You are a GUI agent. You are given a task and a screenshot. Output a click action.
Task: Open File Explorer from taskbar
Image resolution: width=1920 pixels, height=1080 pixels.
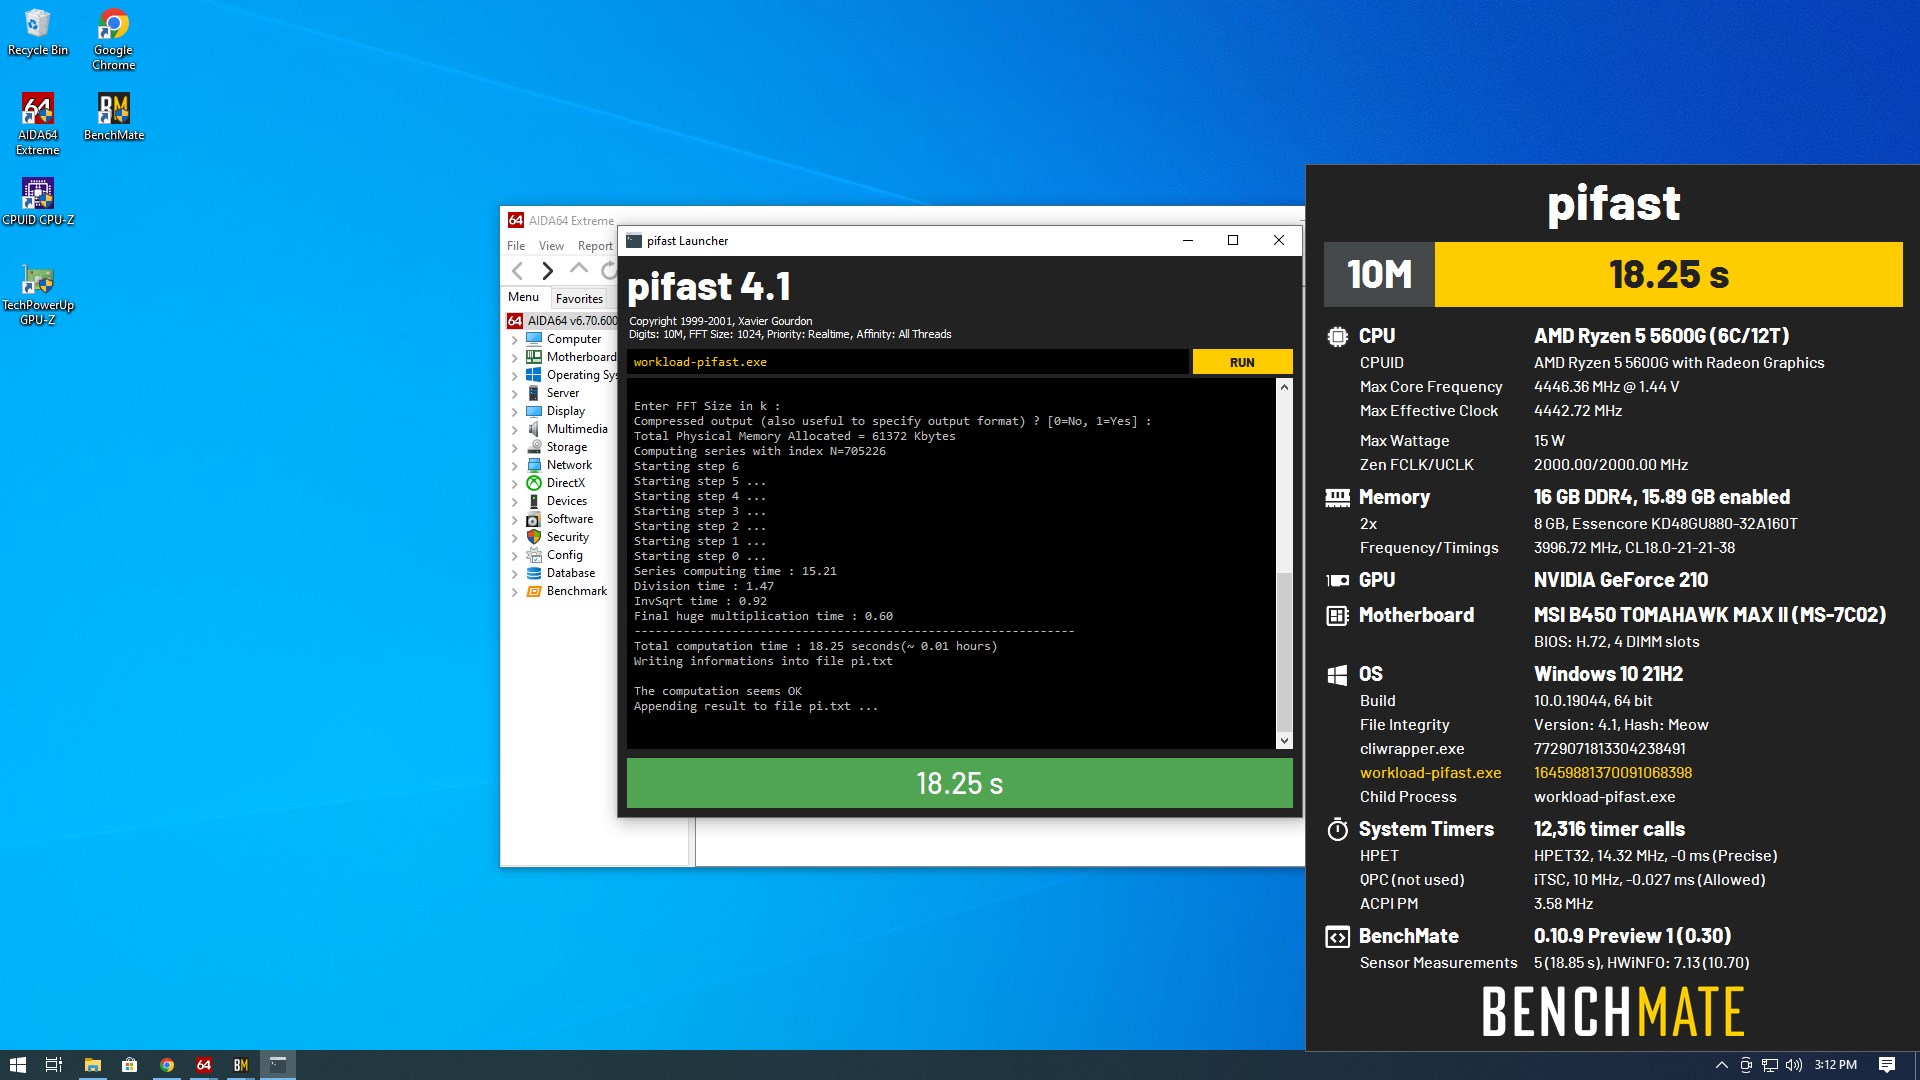[92, 1065]
